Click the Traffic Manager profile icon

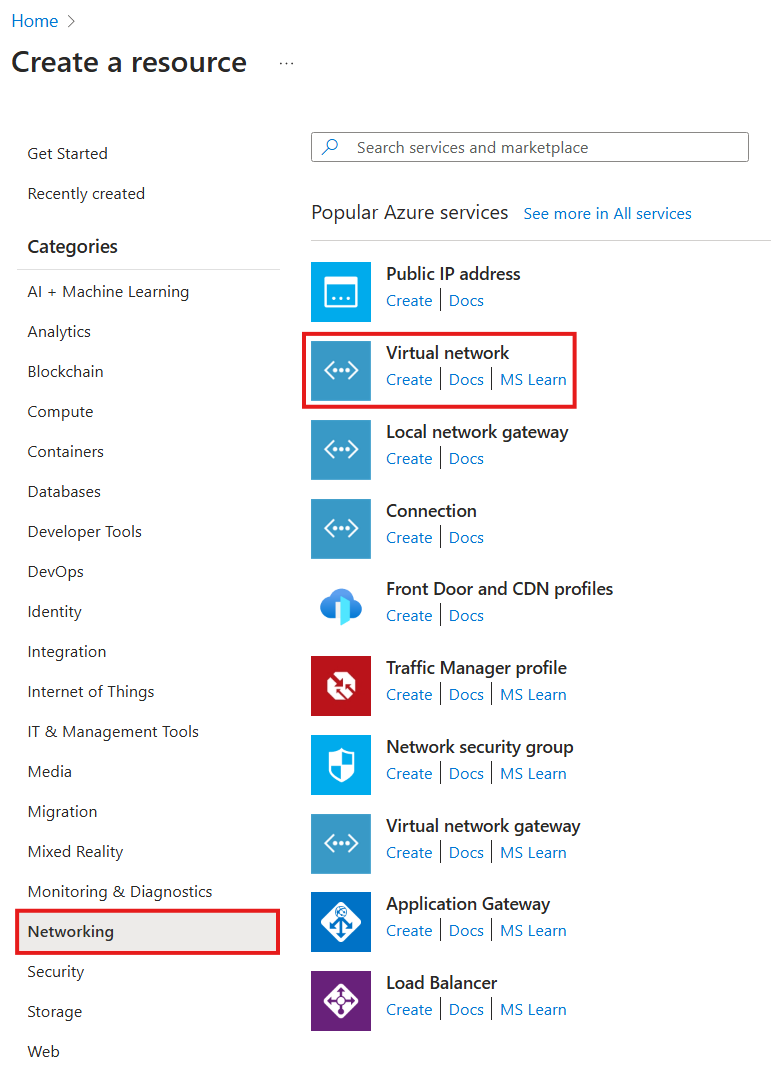(340, 686)
